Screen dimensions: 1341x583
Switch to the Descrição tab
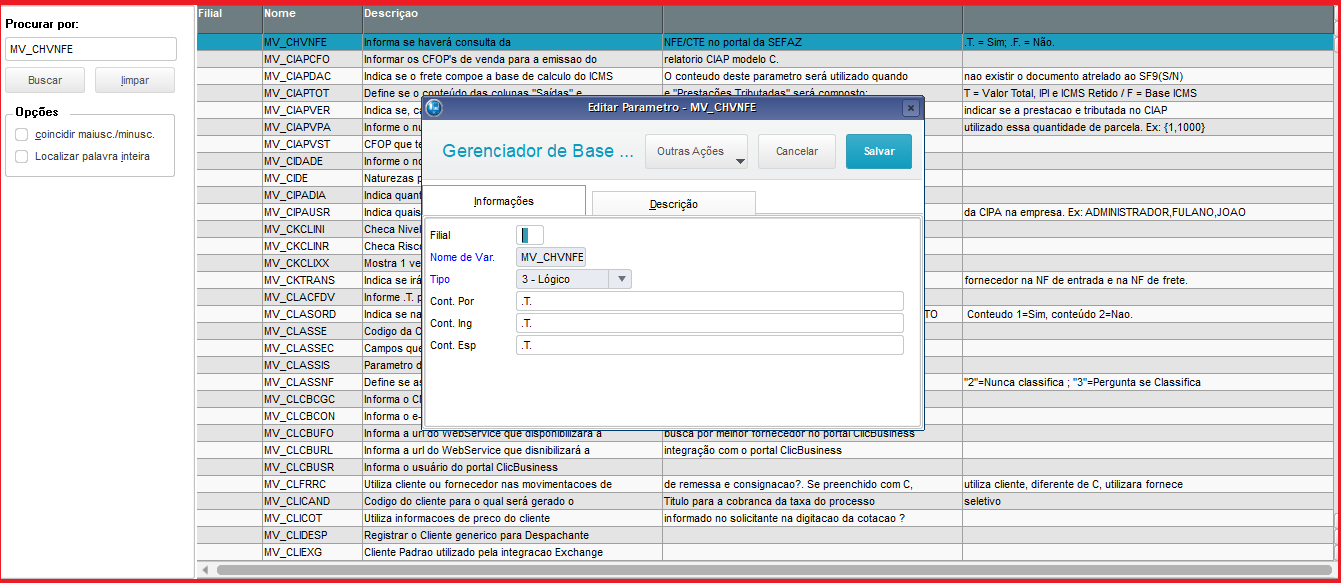(674, 204)
